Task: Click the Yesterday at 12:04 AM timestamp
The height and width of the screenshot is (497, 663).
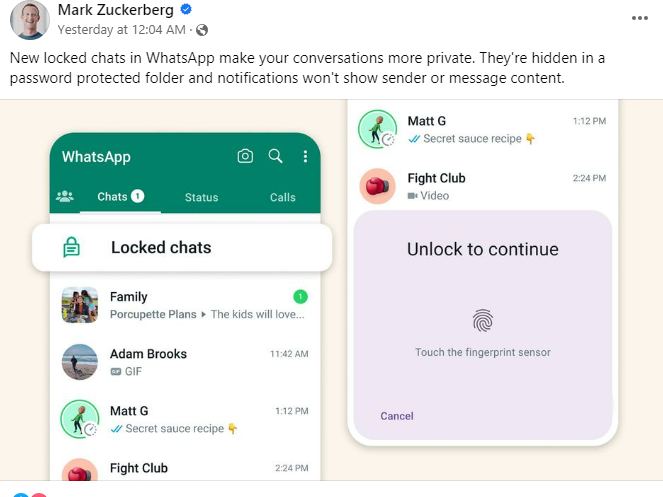Action: pos(121,30)
